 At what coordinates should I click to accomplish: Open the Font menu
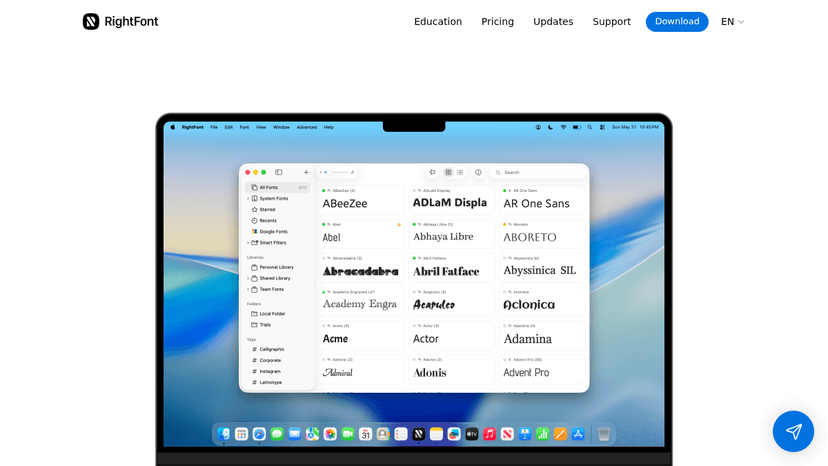244,127
